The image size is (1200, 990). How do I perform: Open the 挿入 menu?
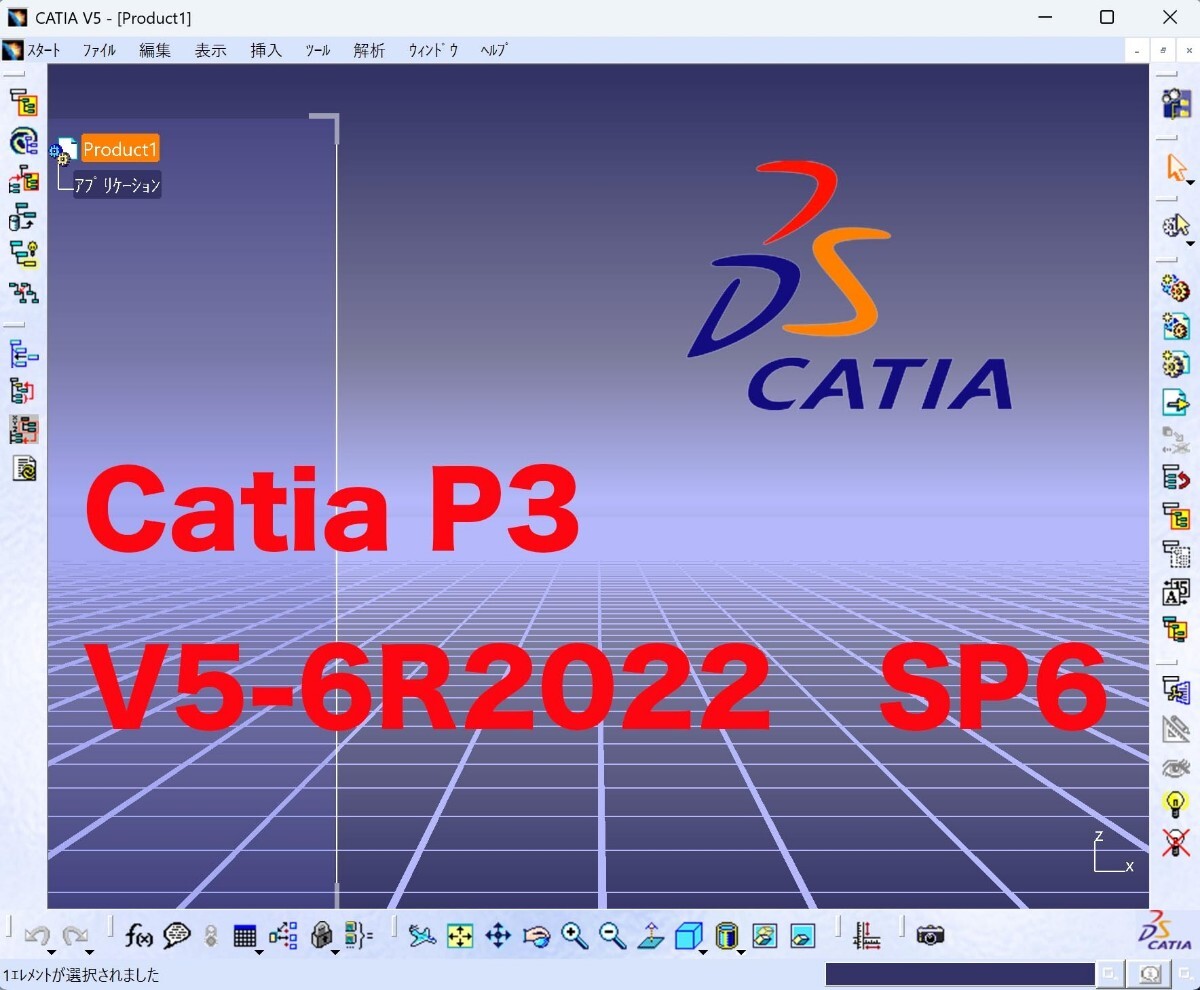[x=265, y=49]
